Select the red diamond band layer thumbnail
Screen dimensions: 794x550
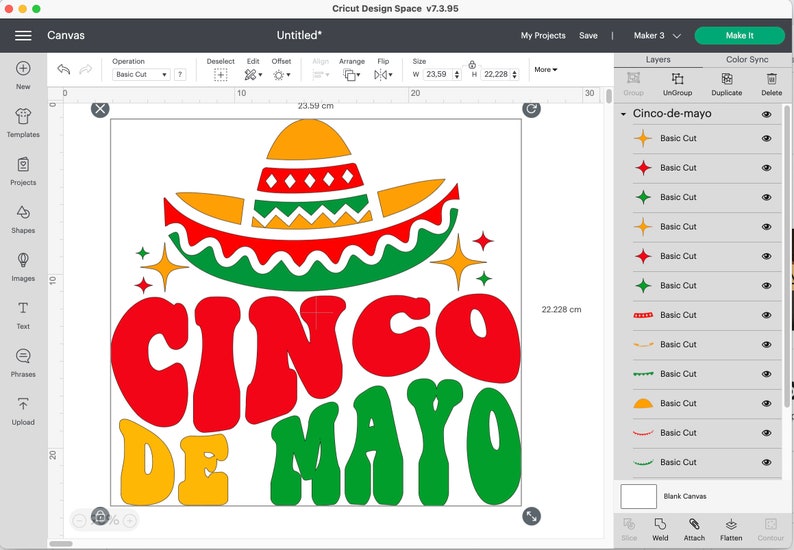tap(643, 315)
